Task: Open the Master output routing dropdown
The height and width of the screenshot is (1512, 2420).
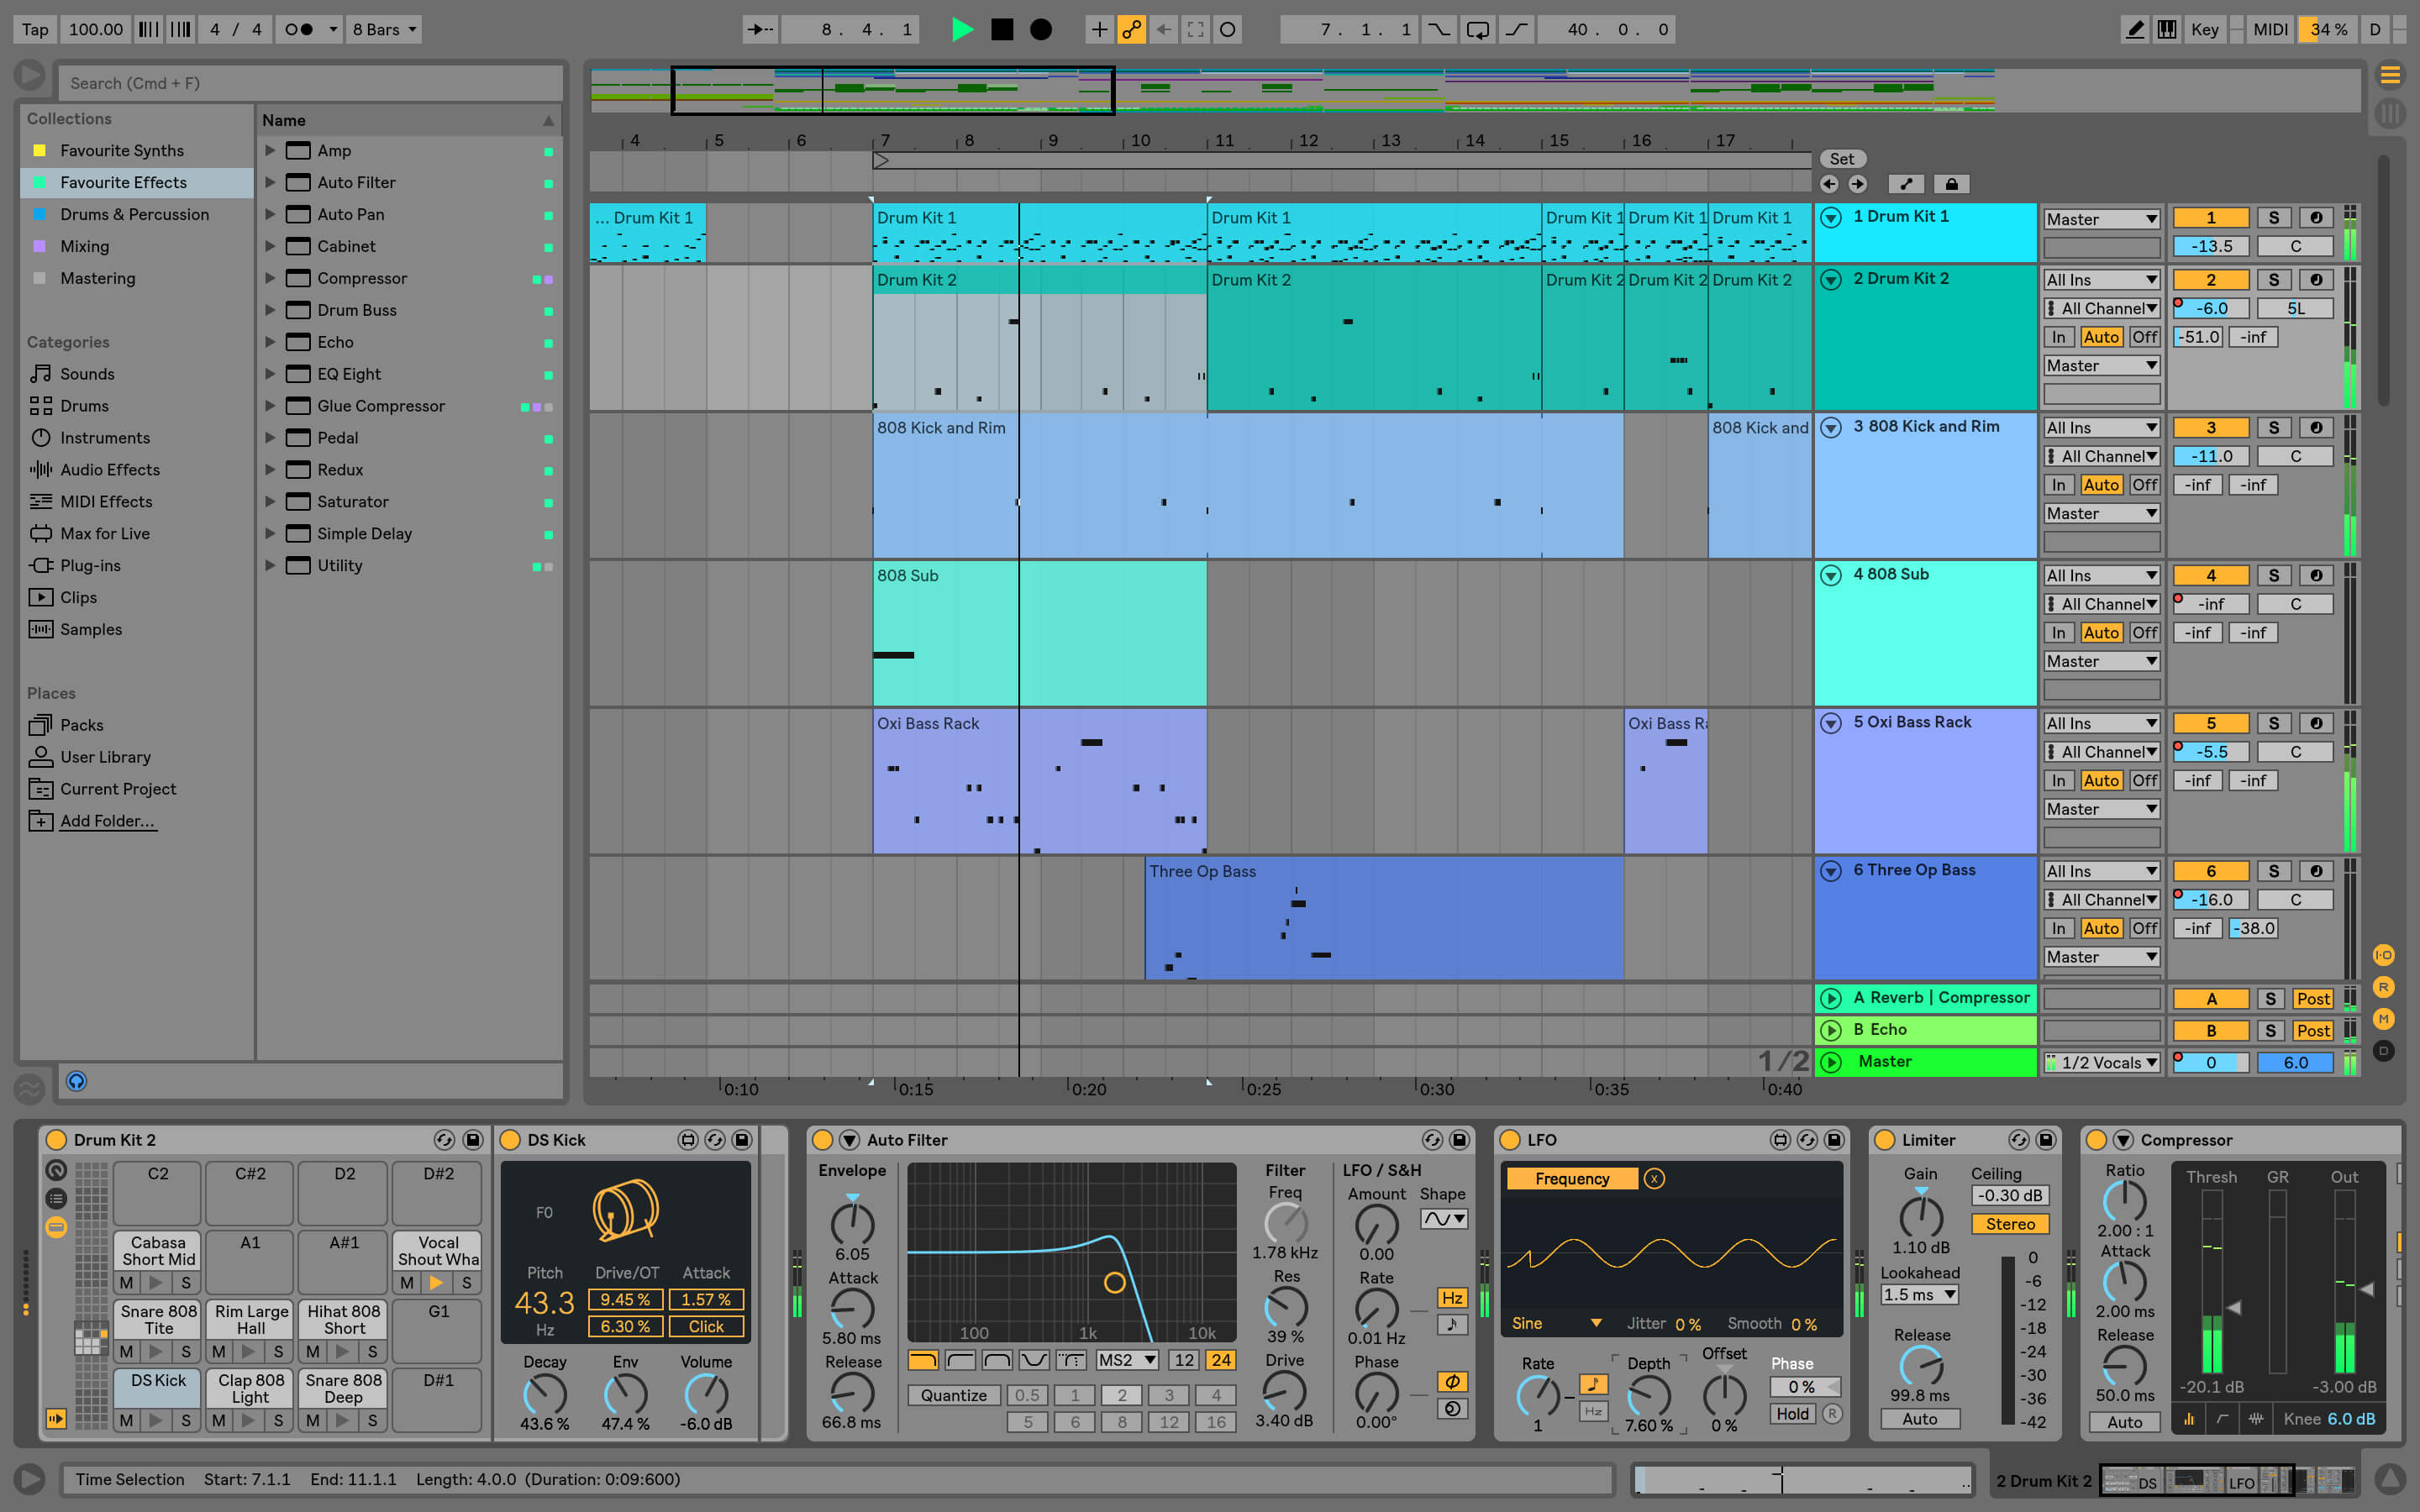Action: pos(2102,1061)
